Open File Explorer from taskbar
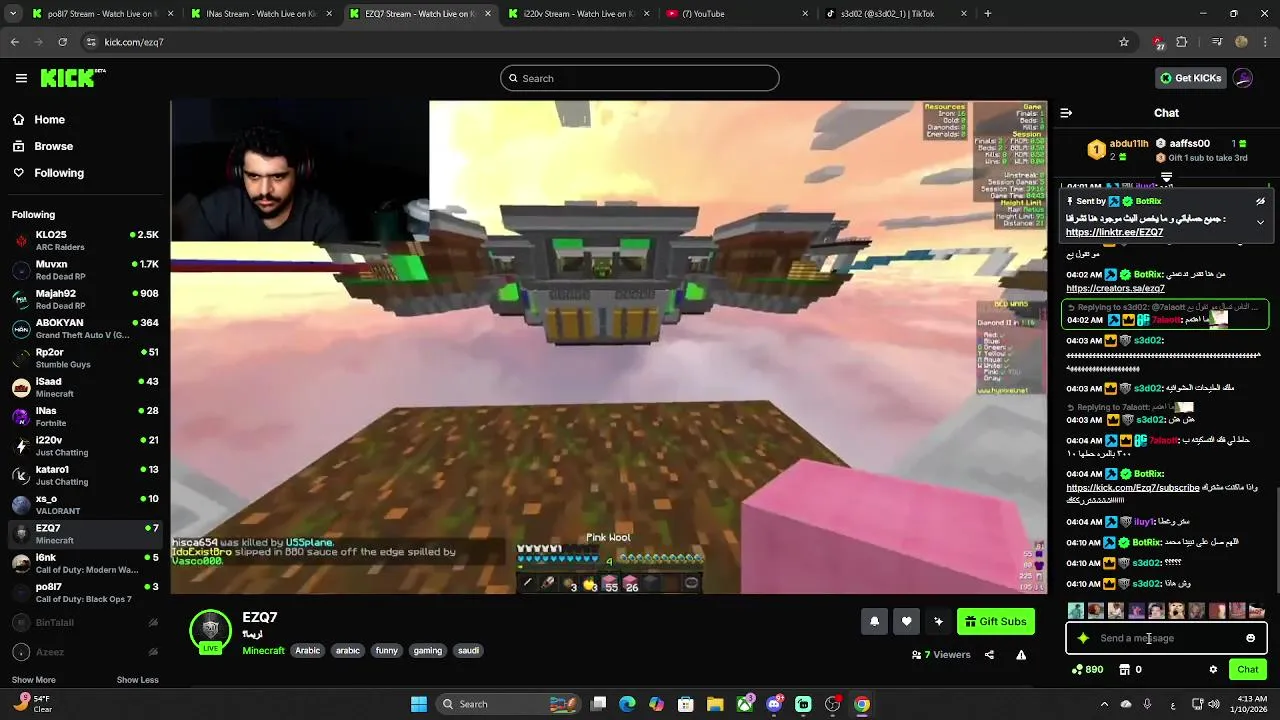Image resolution: width=1280 pixels, height=720 pixels. click(x=715, y=704)
